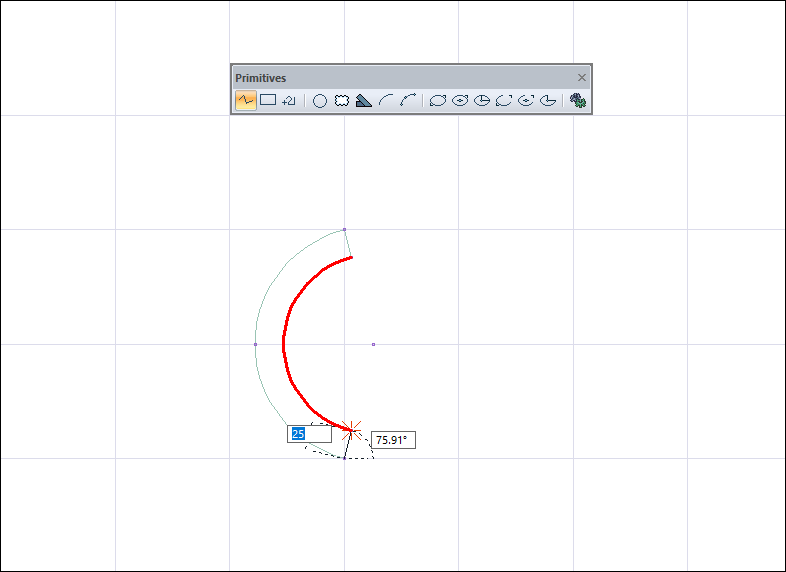Select the ellipse with center point tool

(x=460, y=100)
